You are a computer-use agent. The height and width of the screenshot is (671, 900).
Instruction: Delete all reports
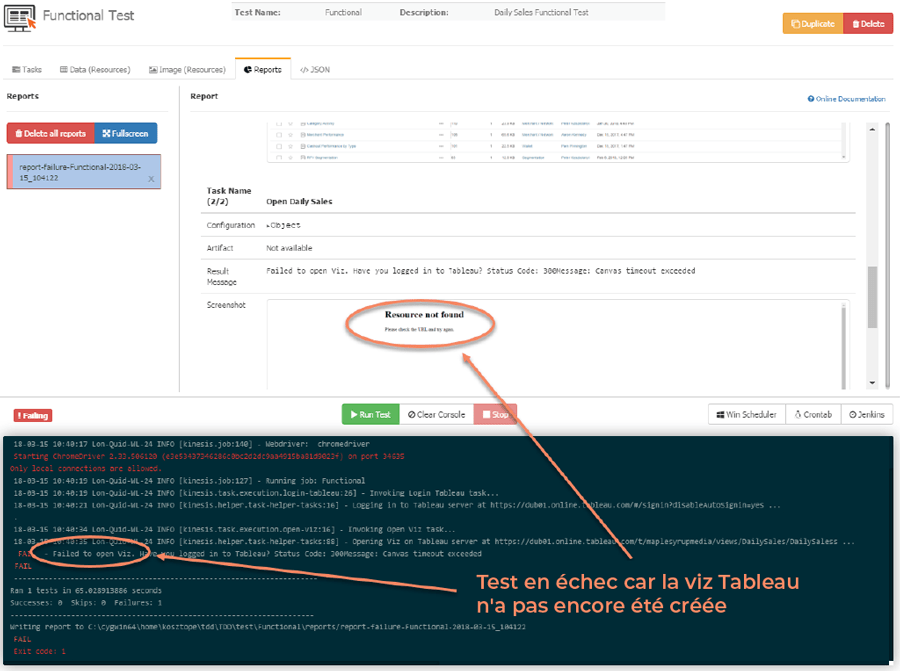click(x=51, y=133)
